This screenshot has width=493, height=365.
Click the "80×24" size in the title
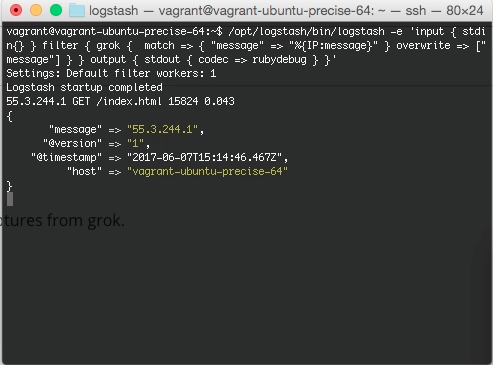pos(465,11)
